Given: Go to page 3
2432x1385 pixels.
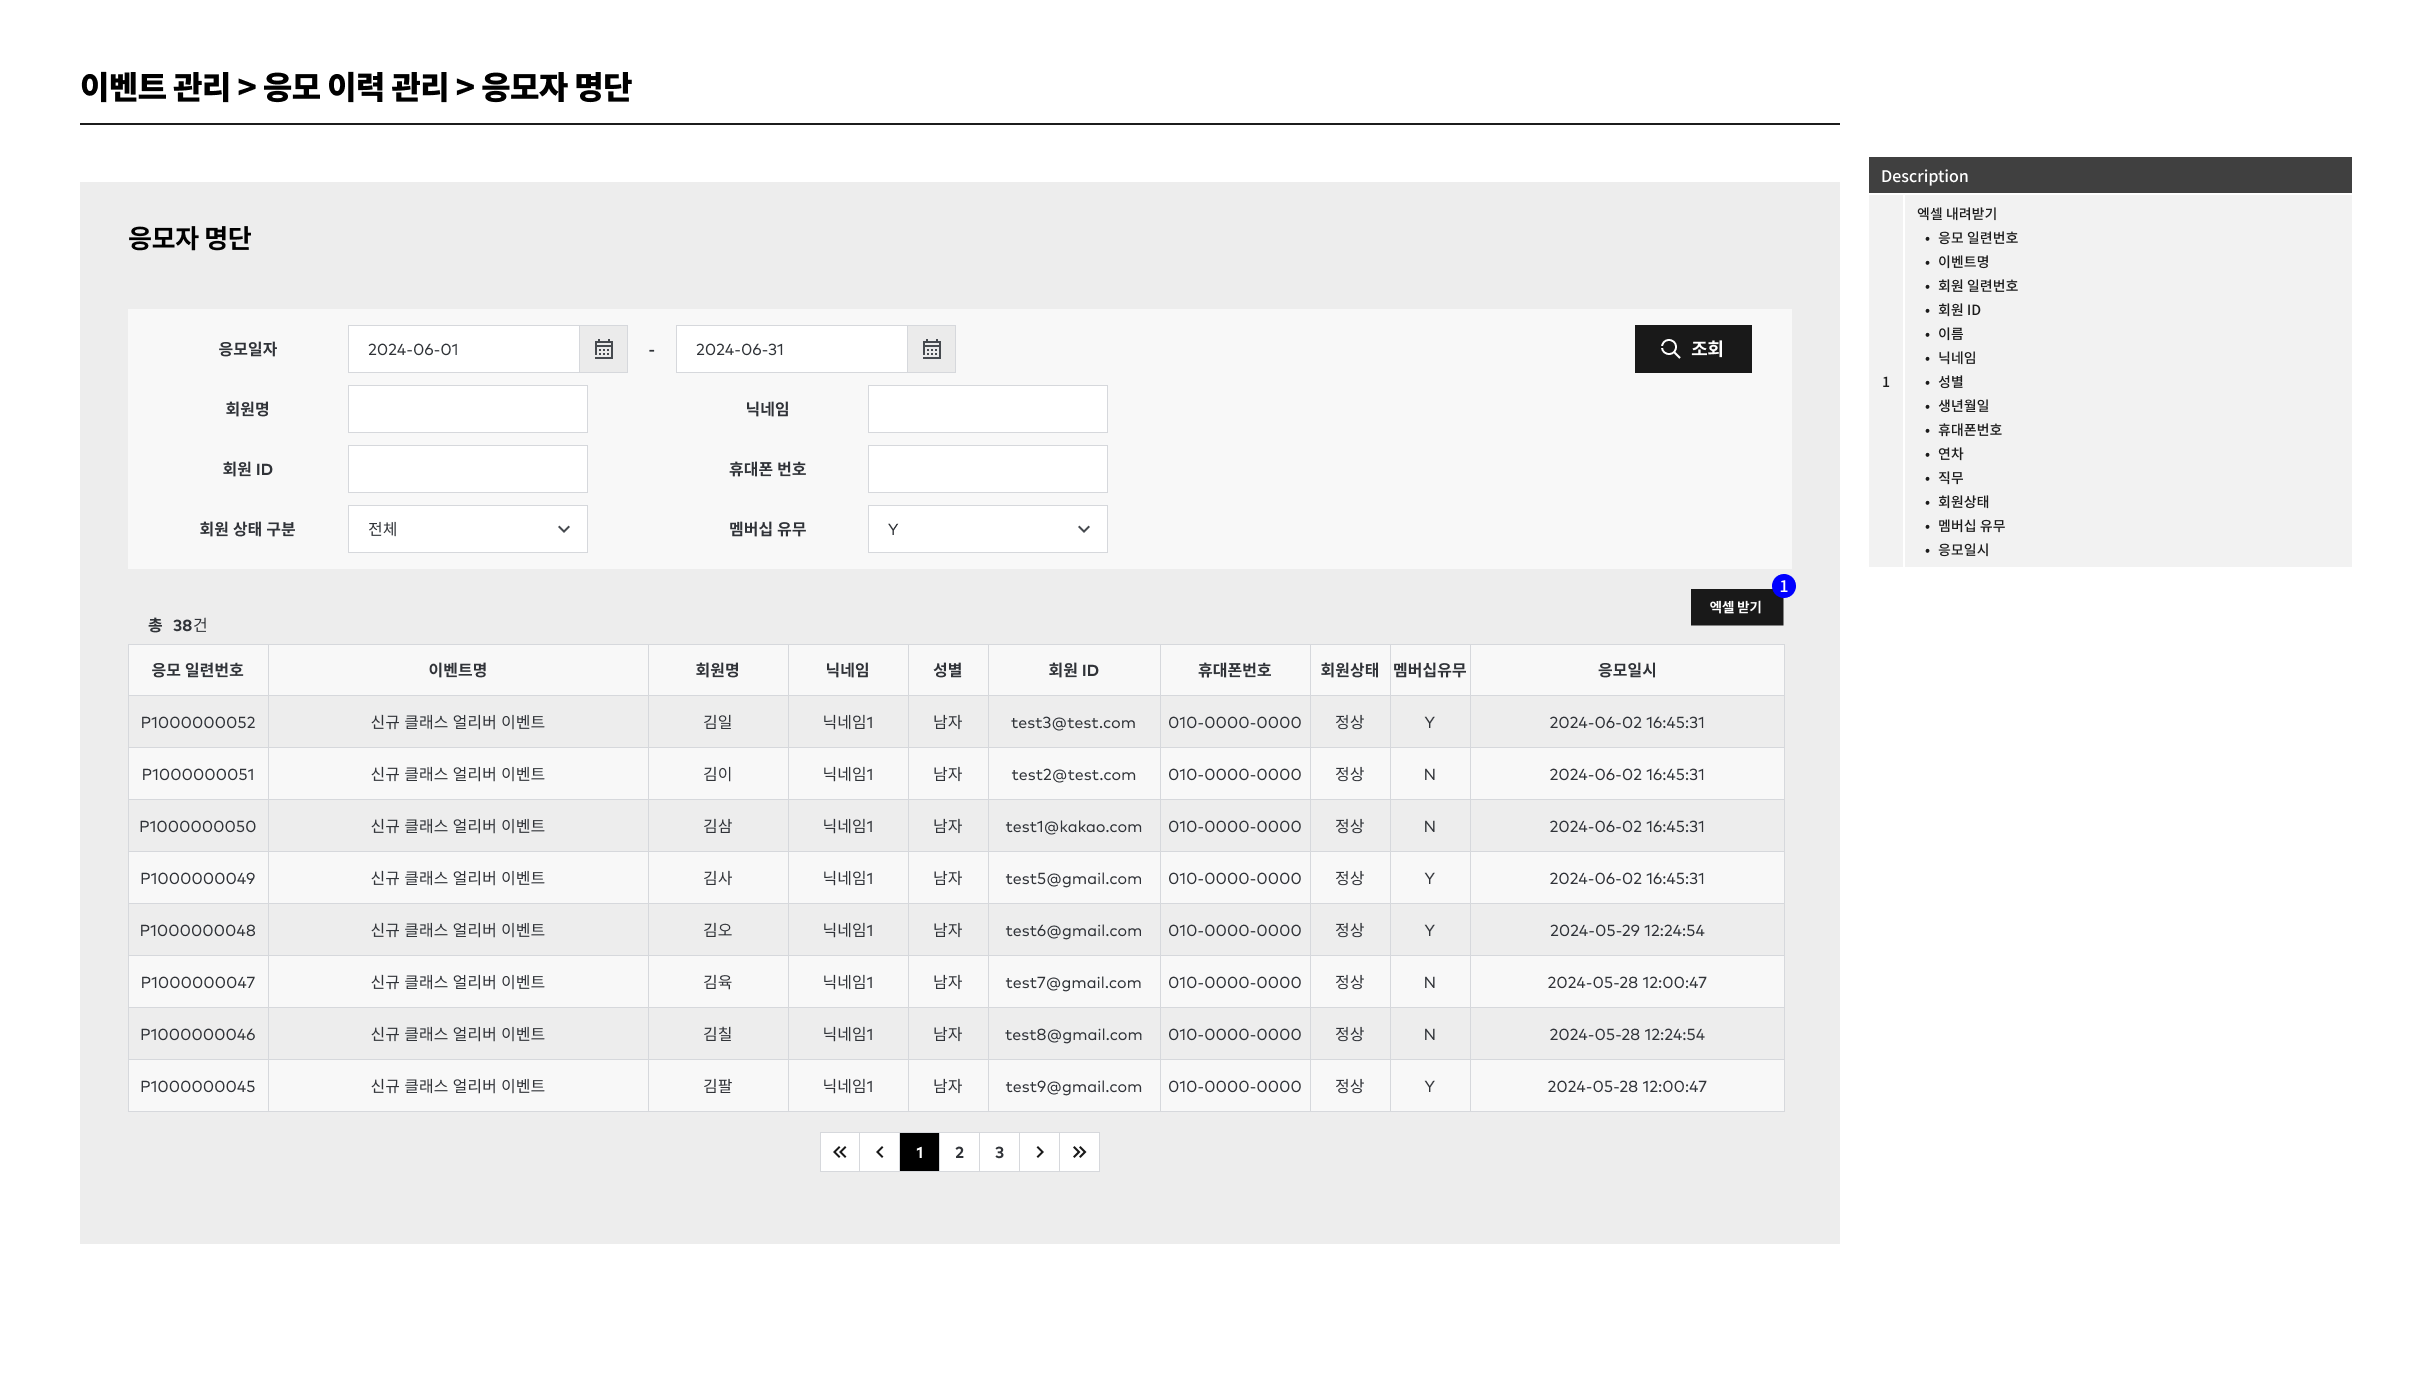Looking at the screenshot, I should click(1000, 1152).
